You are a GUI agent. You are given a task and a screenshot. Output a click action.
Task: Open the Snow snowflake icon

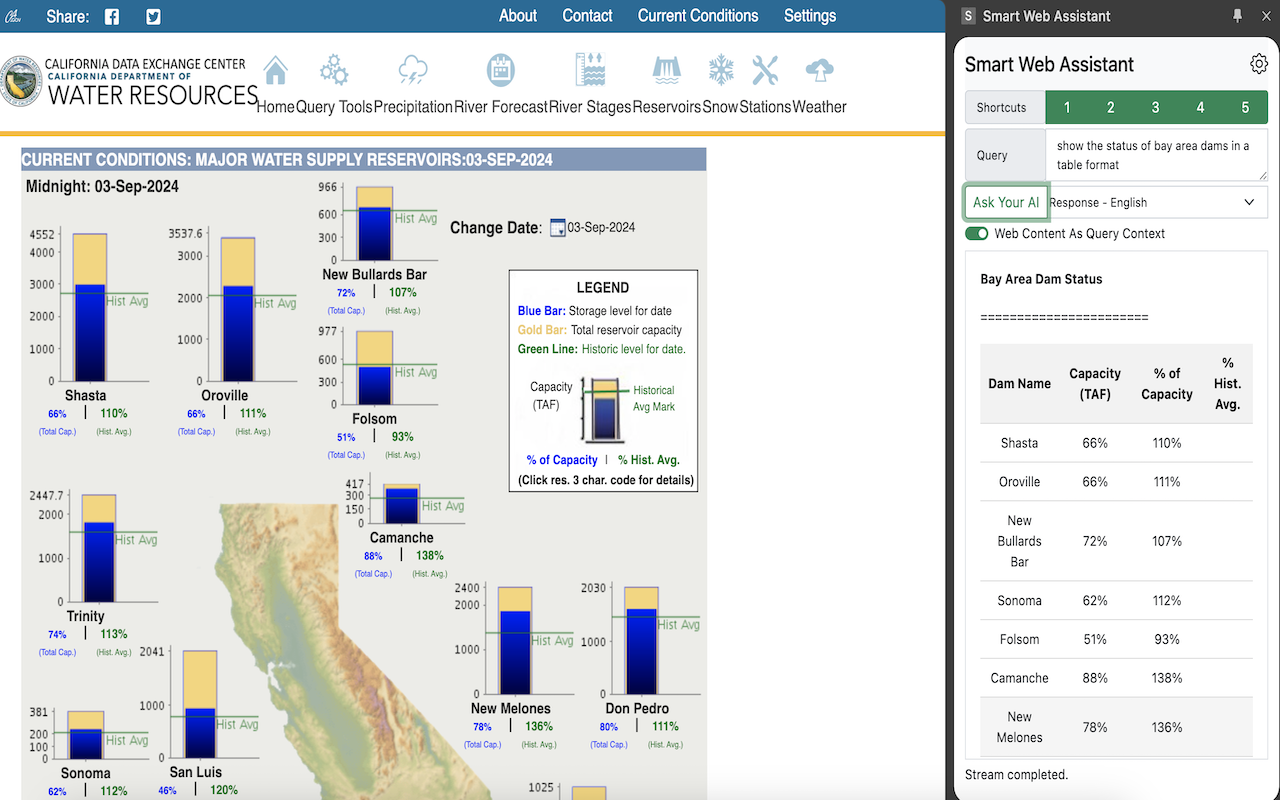[x=720, y=72]
